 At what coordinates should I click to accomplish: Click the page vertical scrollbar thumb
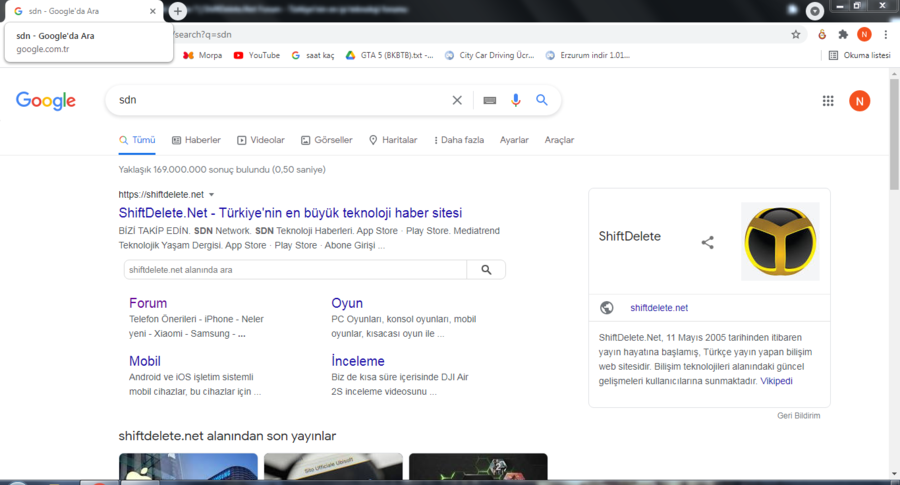click(x=894, y=135)
